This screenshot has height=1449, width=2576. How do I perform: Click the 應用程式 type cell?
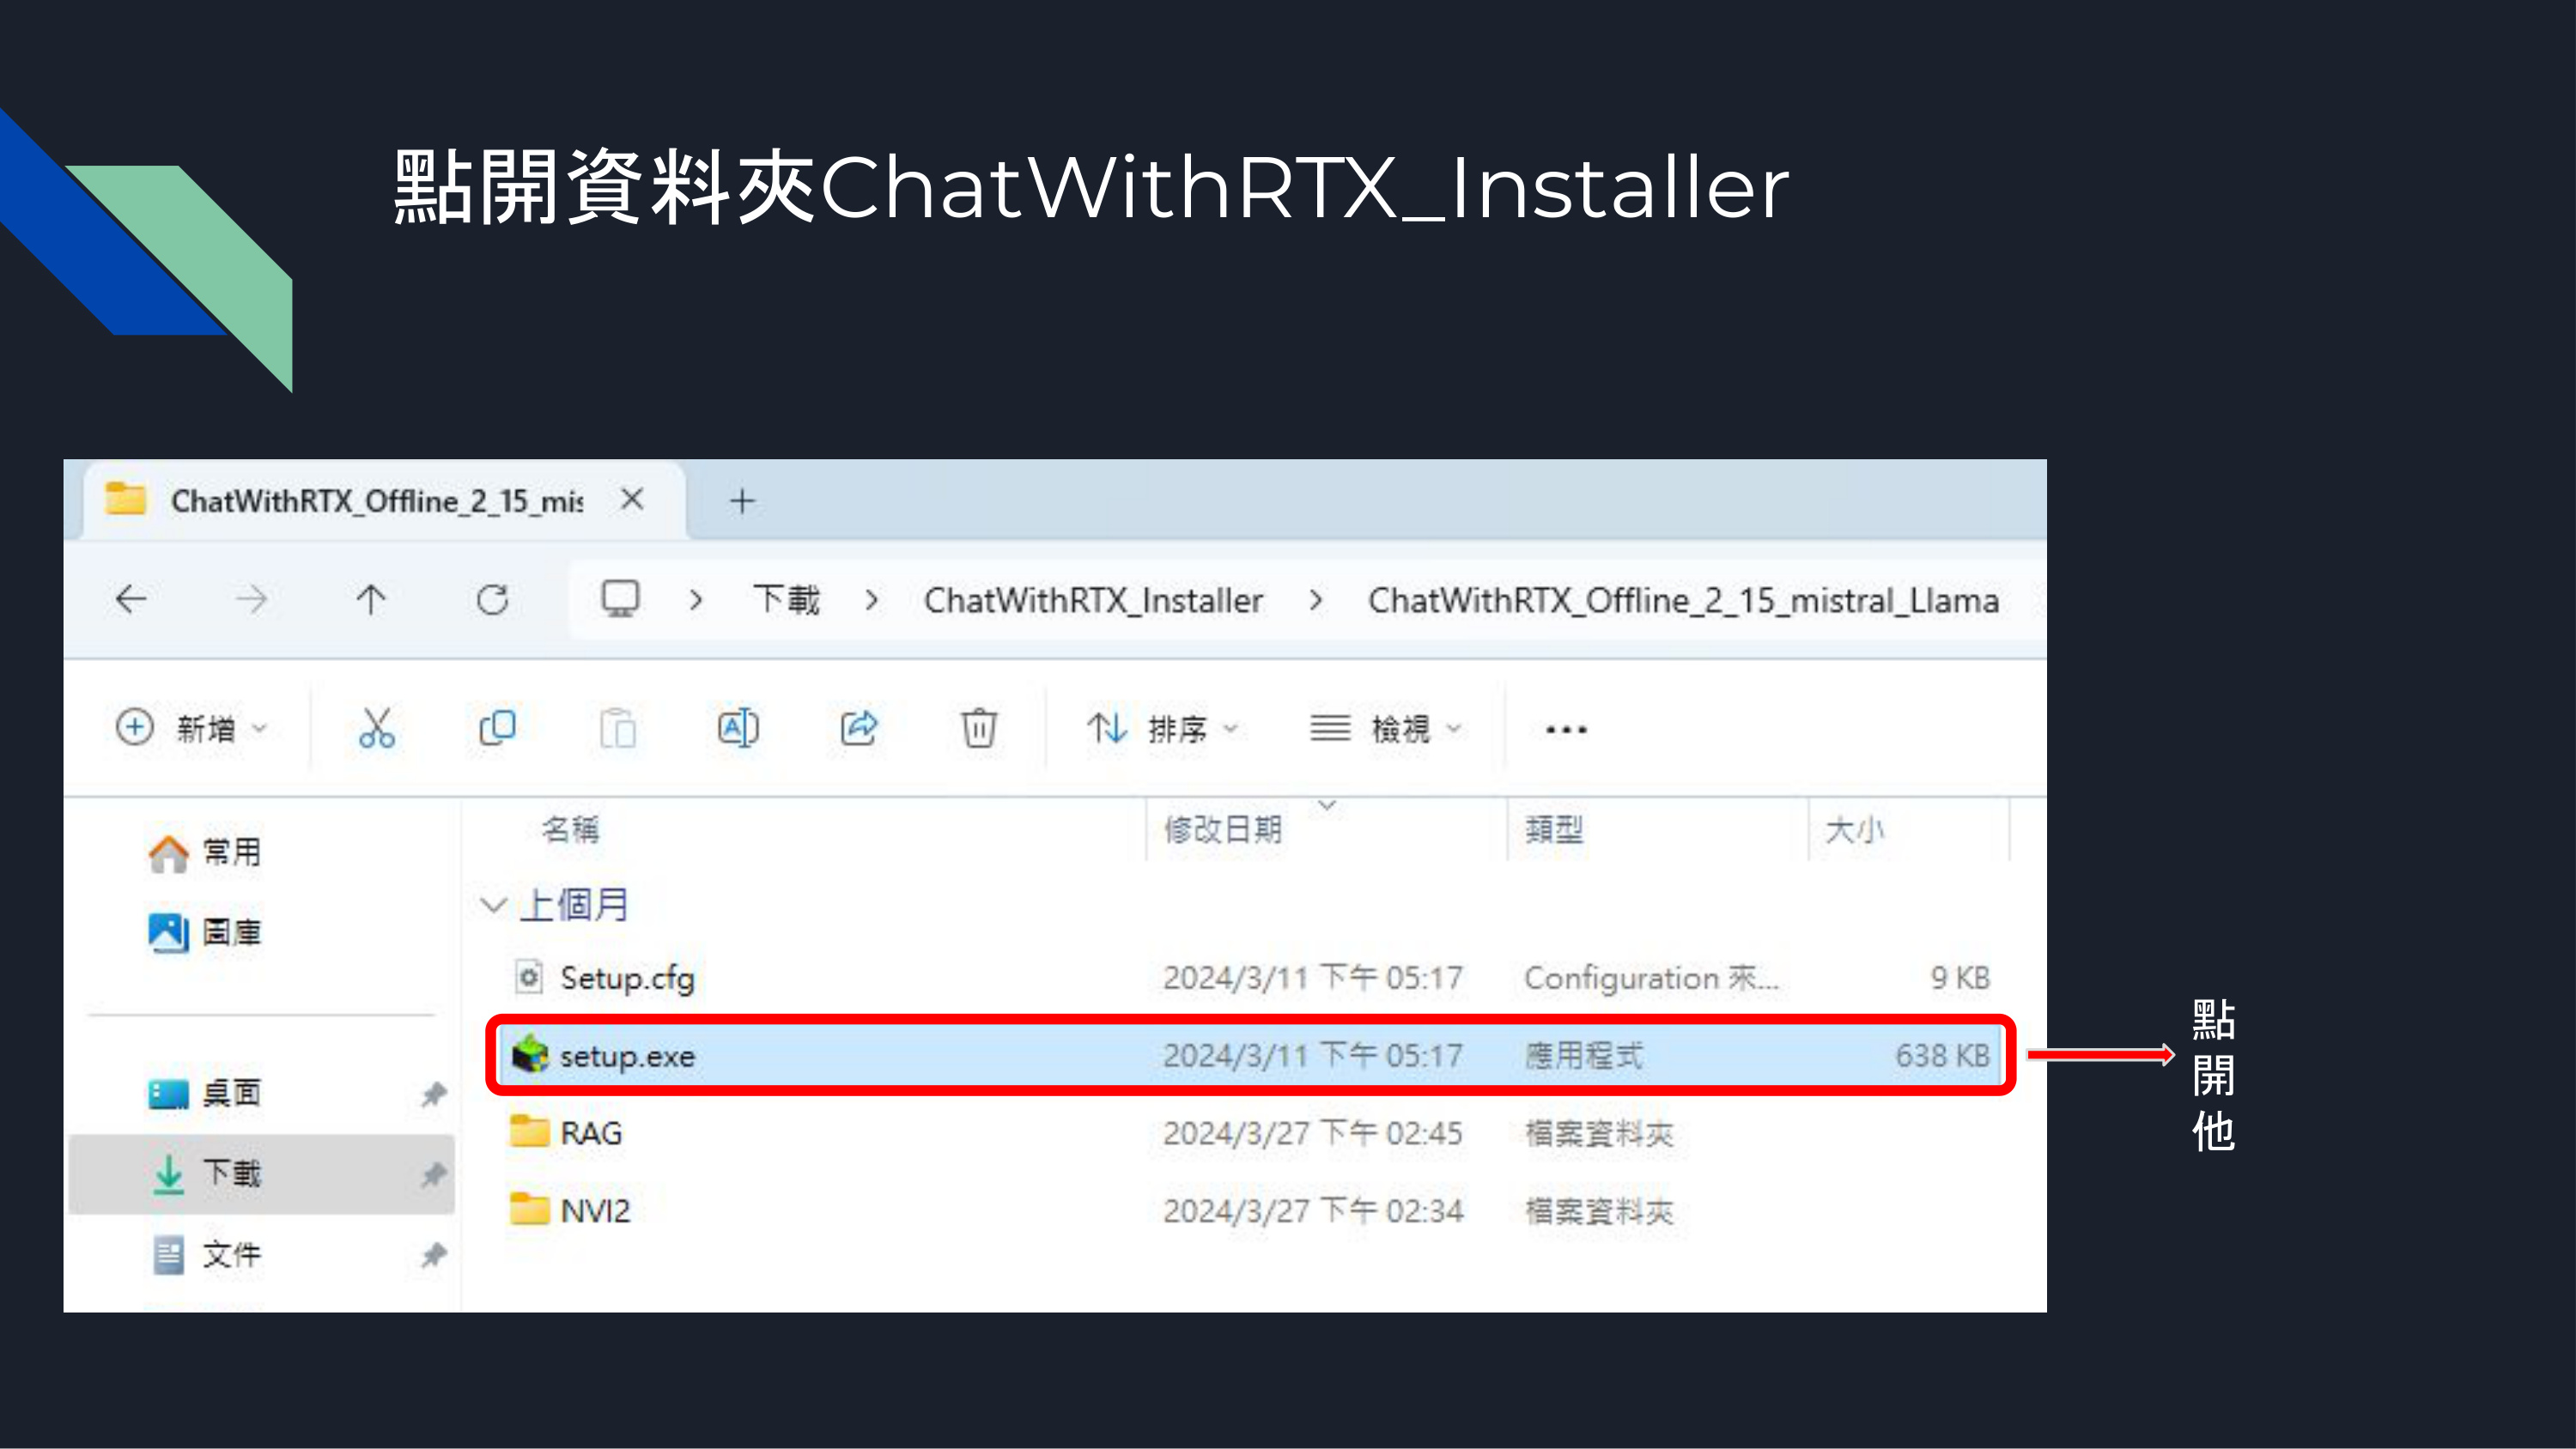(1583, 1056)
